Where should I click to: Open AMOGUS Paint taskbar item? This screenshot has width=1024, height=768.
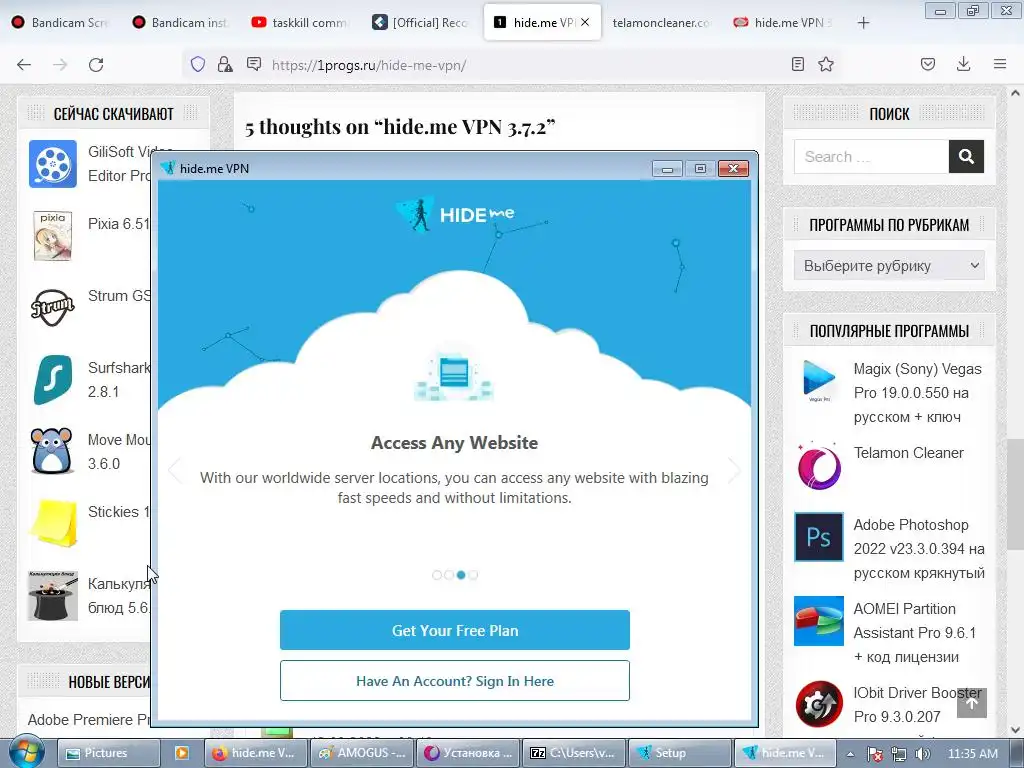(361, 753)
